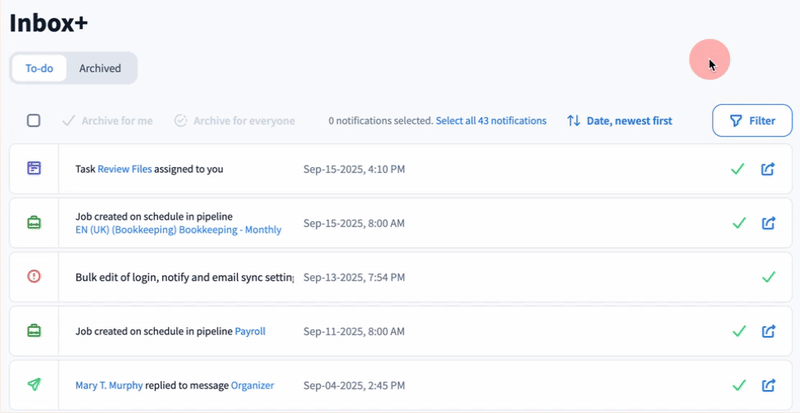Open the Review Files task link

coord(125,169)
